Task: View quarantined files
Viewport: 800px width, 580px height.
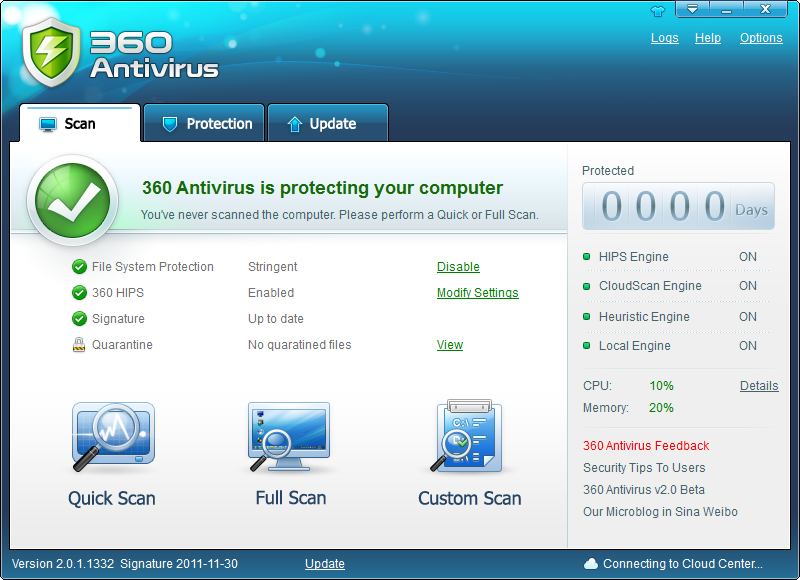Action: pyautogui.click(x=449, y=345)
